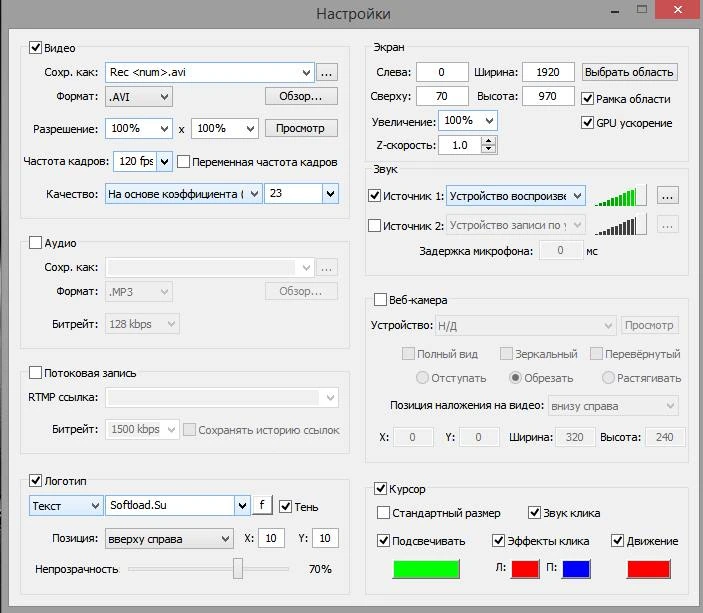Open Source 1 audio settings '...' button
The width and height of the screenshot is (703, 613).
pyautogui.click(x=667, y=196)
